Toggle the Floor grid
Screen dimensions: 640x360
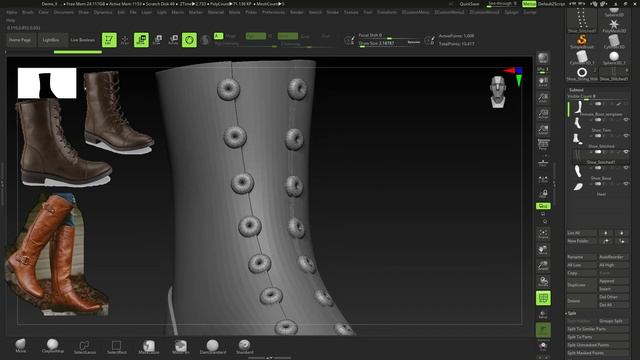click(x=543, y=162)
